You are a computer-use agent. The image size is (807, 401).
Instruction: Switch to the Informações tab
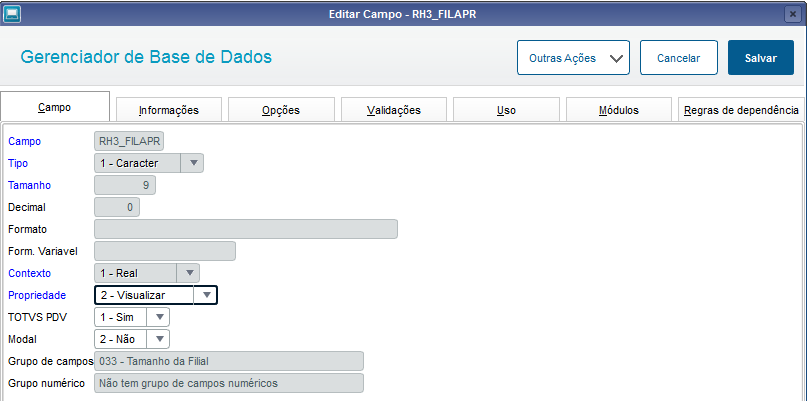point(169,110)
